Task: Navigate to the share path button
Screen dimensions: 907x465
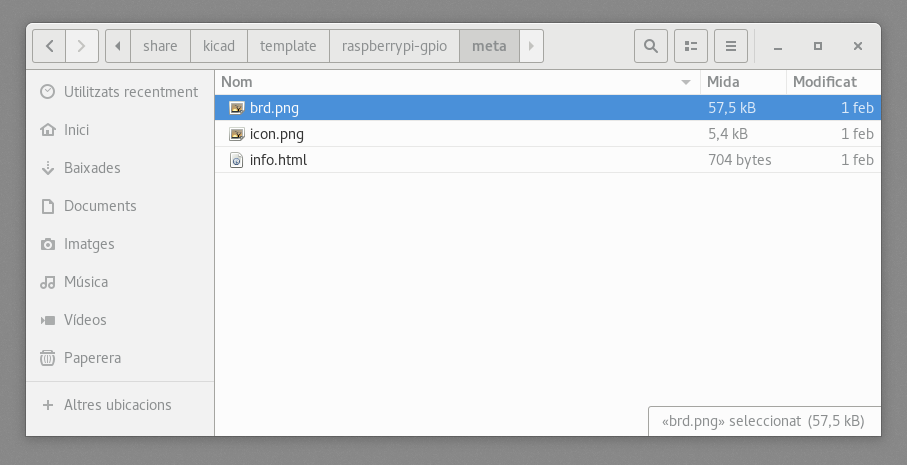Action: [x=160, y=46]
